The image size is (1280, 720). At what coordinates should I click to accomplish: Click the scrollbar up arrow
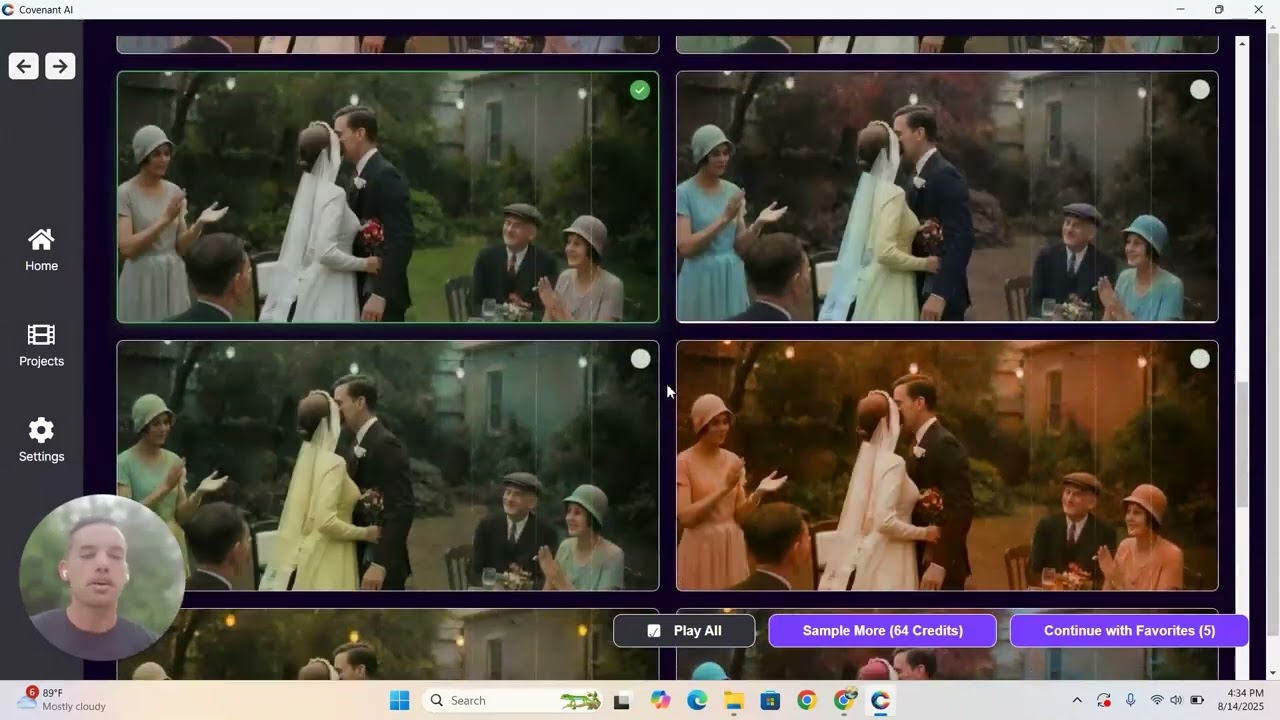[1243, 44]
